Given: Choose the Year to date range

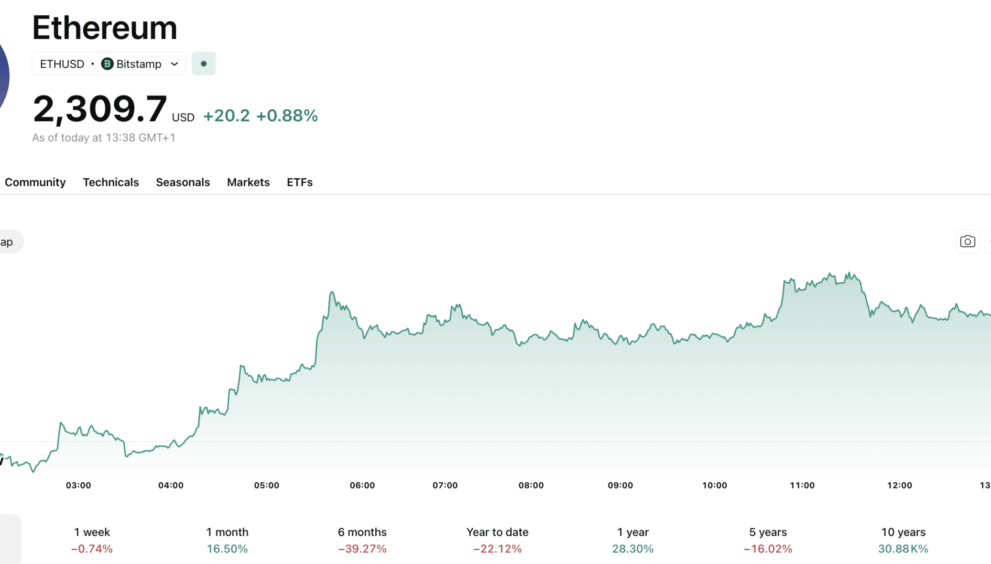Looking at the screenshot, I should pos(497,540).
